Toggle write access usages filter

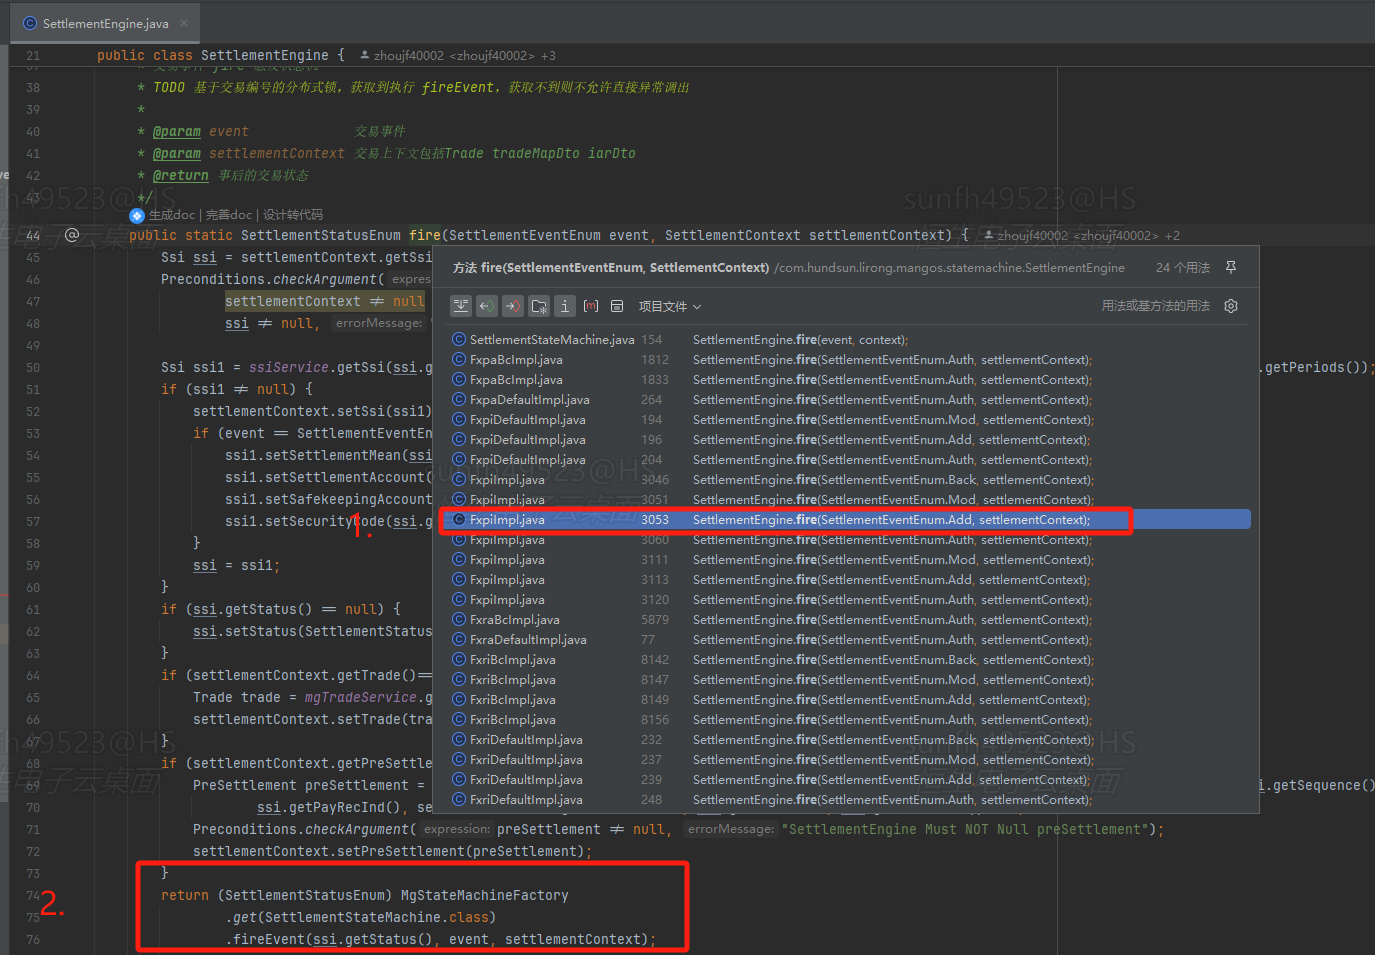(512, 306)
